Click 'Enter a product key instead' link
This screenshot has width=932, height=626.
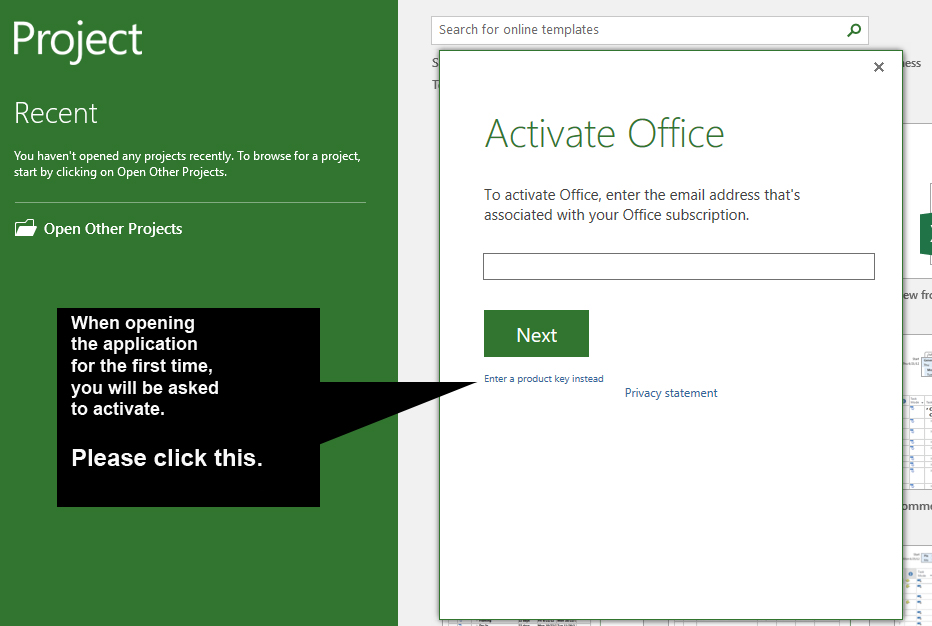pyautogui.click(x=543, y=379)
